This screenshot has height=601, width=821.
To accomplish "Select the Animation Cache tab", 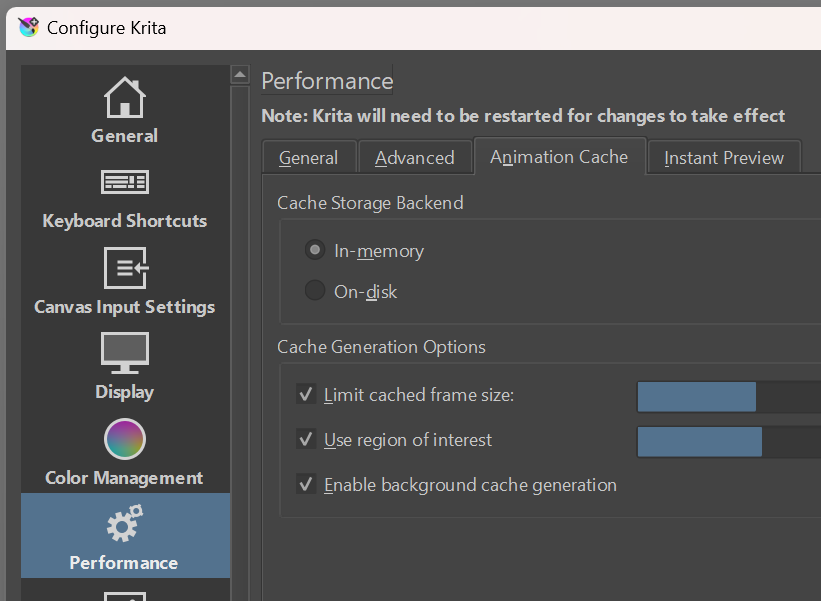I will pos(559,157).
